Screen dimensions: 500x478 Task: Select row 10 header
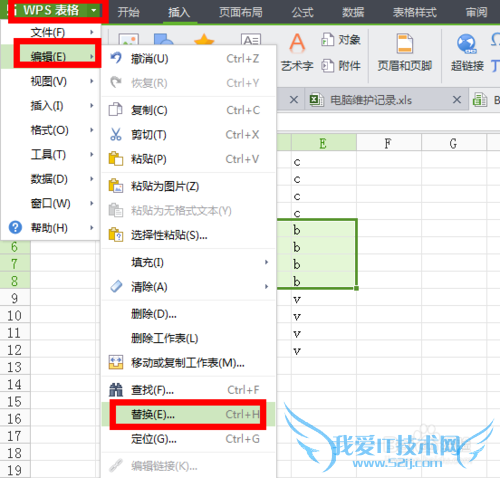coord(15,315)
